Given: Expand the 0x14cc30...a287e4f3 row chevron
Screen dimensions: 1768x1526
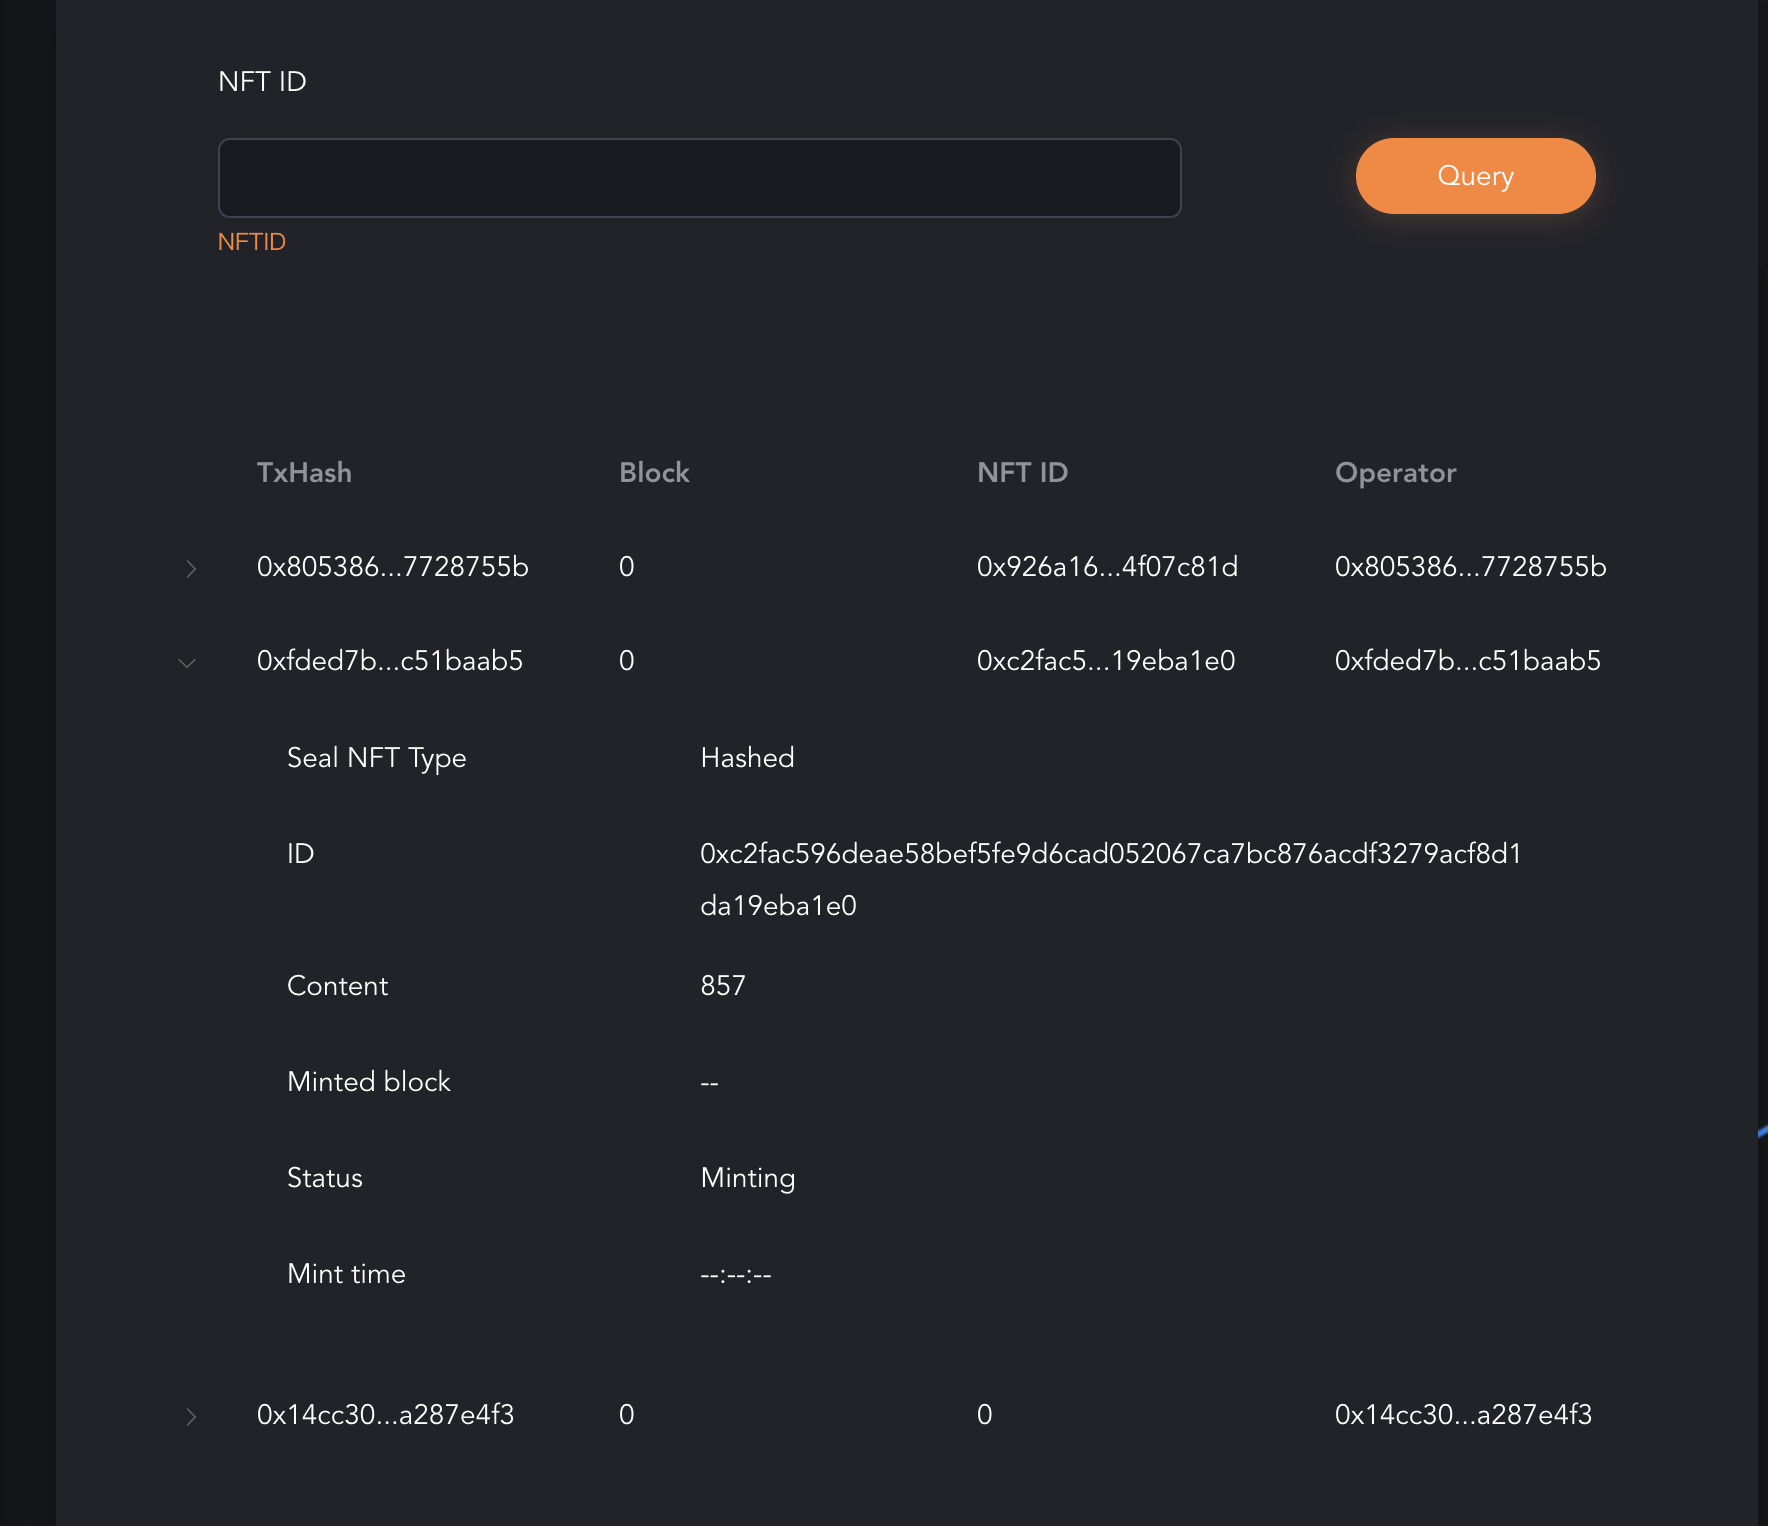Looking at the screenshot, I should click(191, 1417).
